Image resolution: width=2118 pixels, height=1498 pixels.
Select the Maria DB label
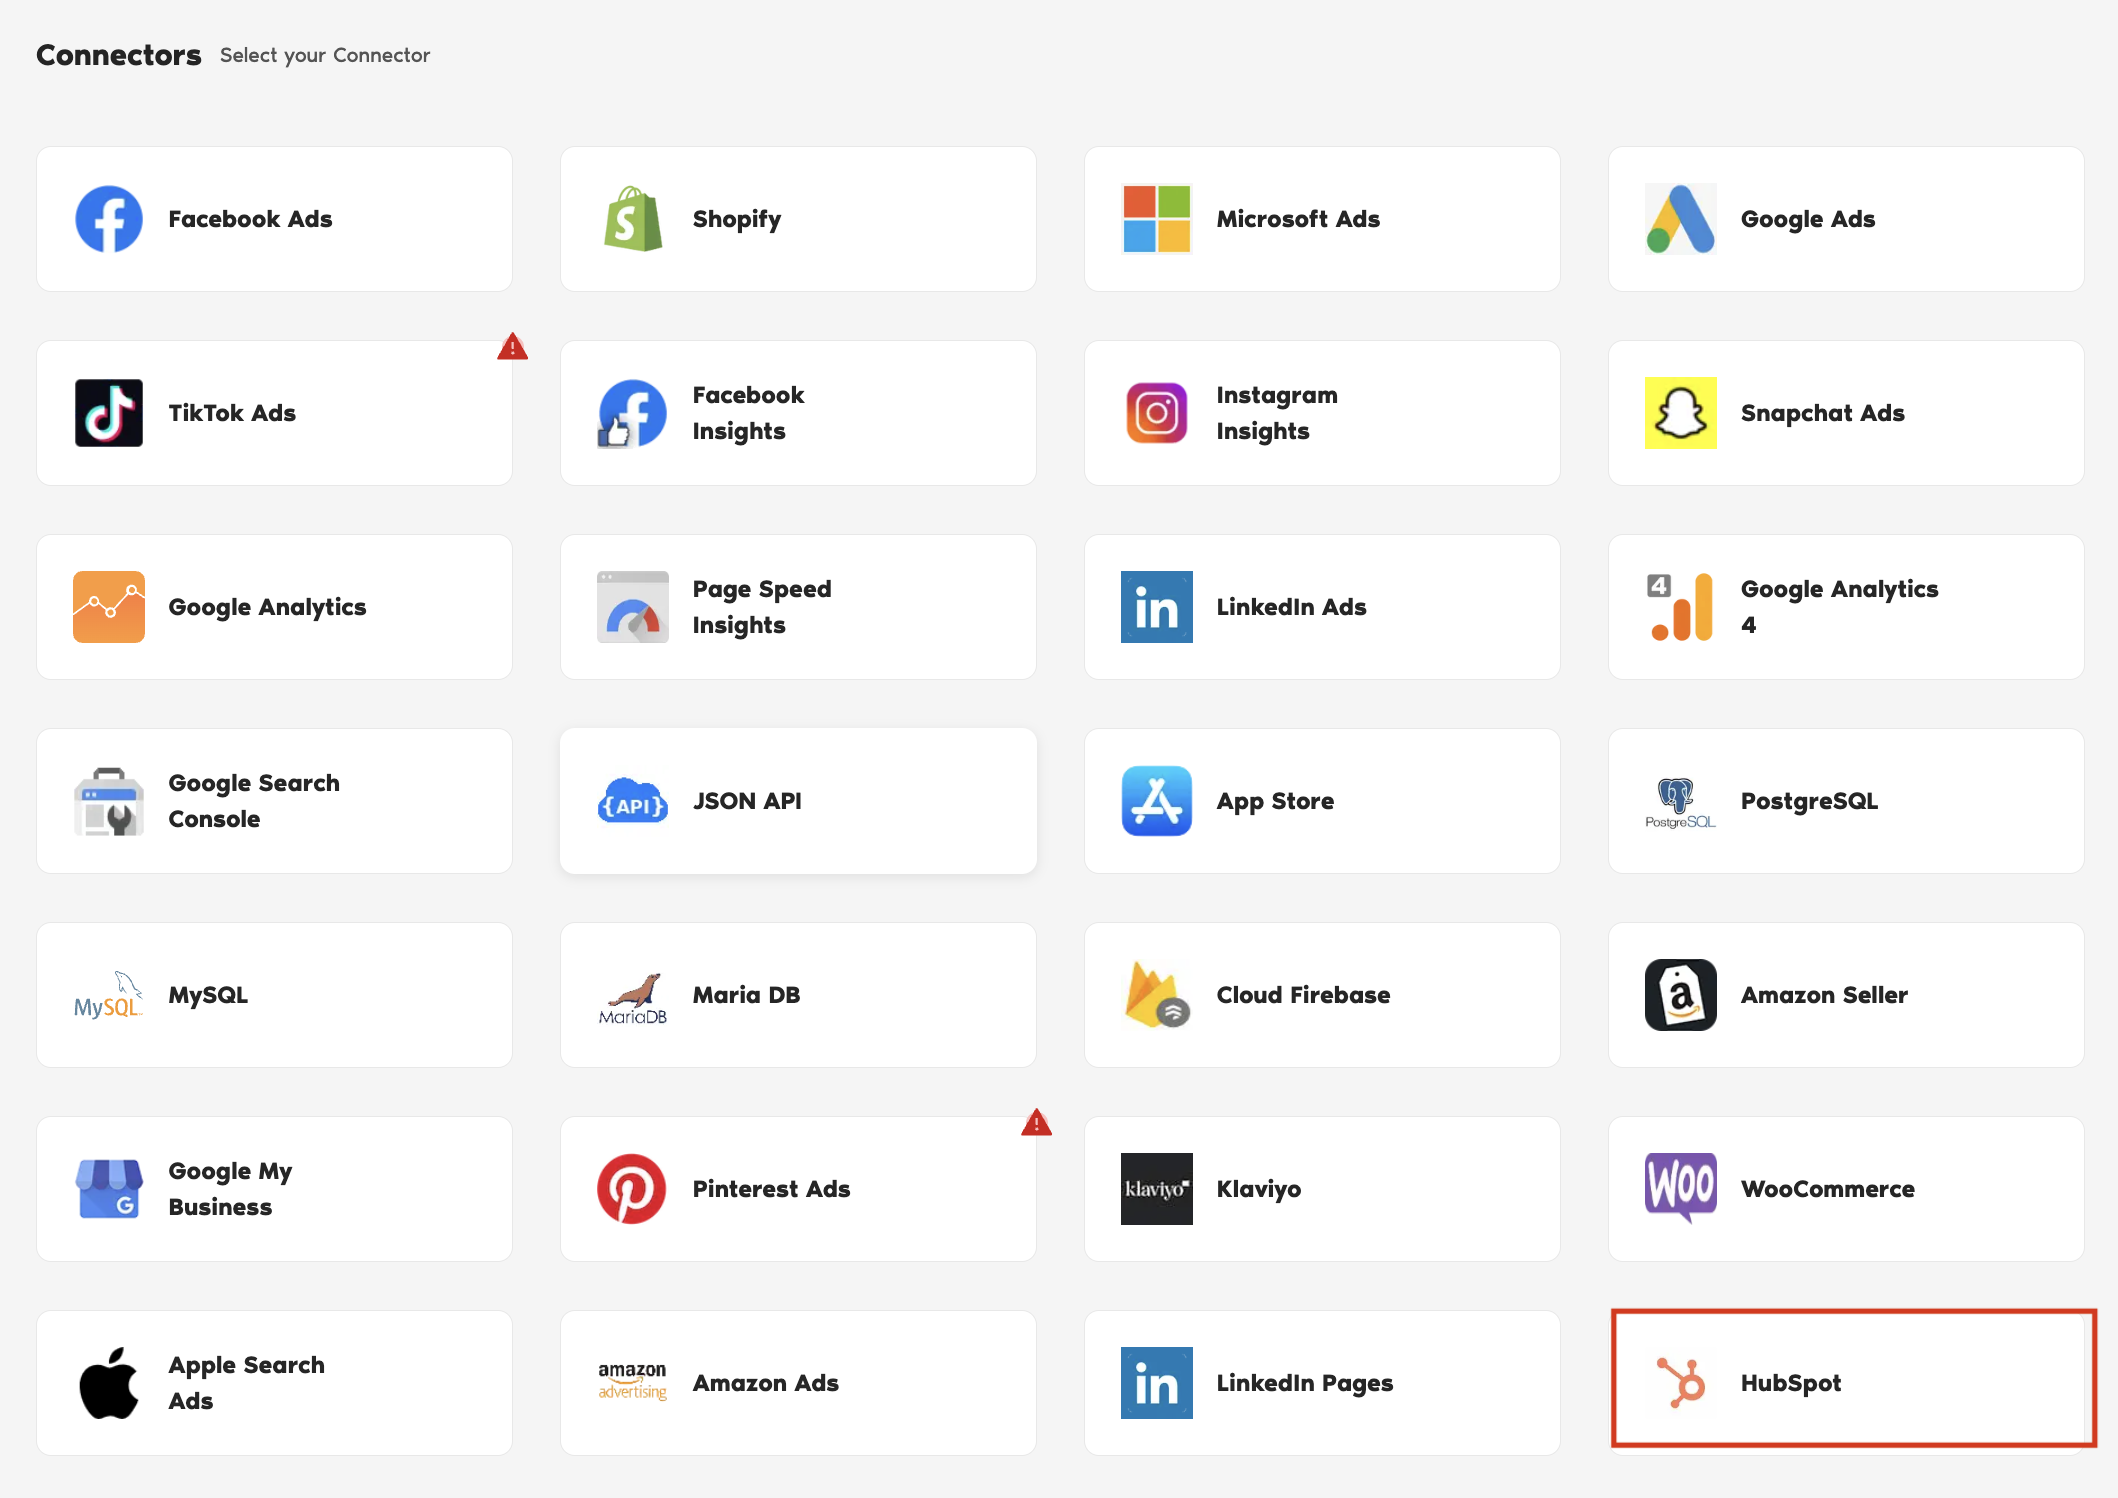(746, 995)
